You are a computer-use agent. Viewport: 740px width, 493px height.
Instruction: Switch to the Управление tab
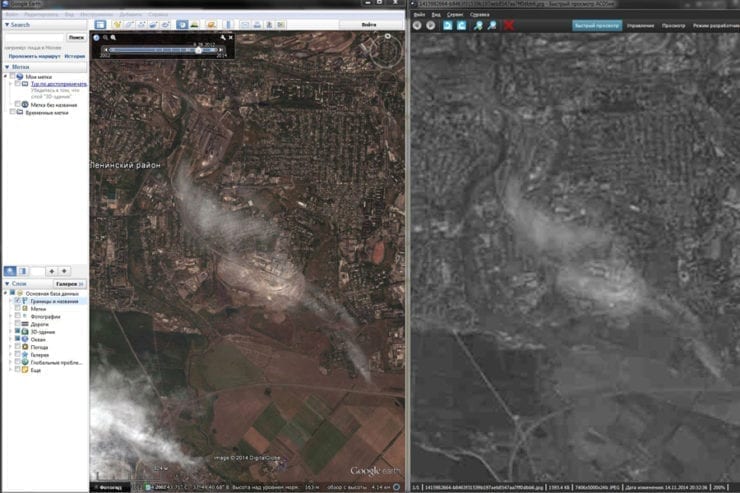click(640, 25)
